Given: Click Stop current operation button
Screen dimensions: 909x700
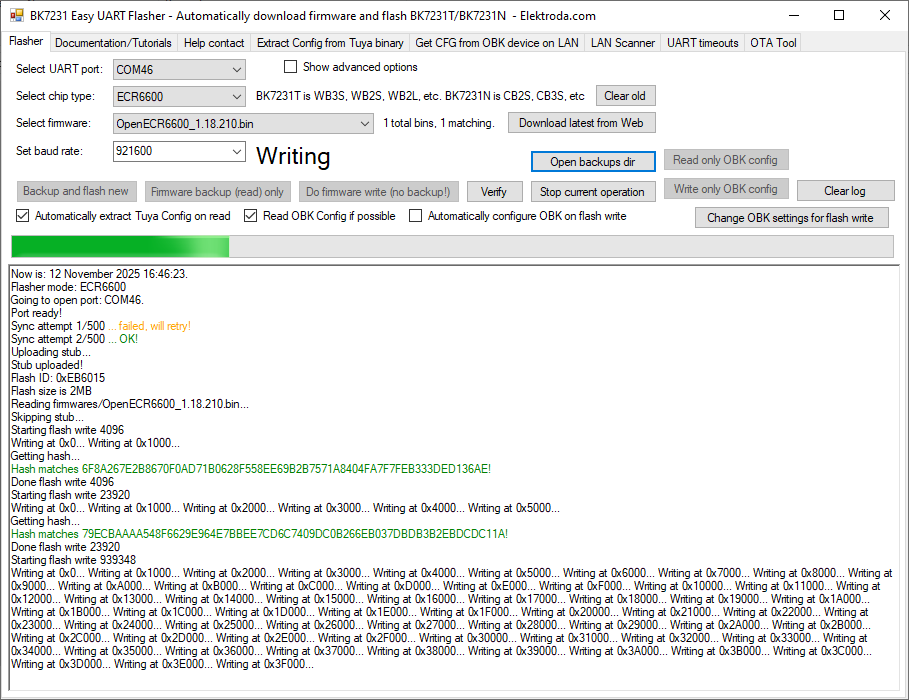Looking at the screenshot, I should click(x=592, y=192).
